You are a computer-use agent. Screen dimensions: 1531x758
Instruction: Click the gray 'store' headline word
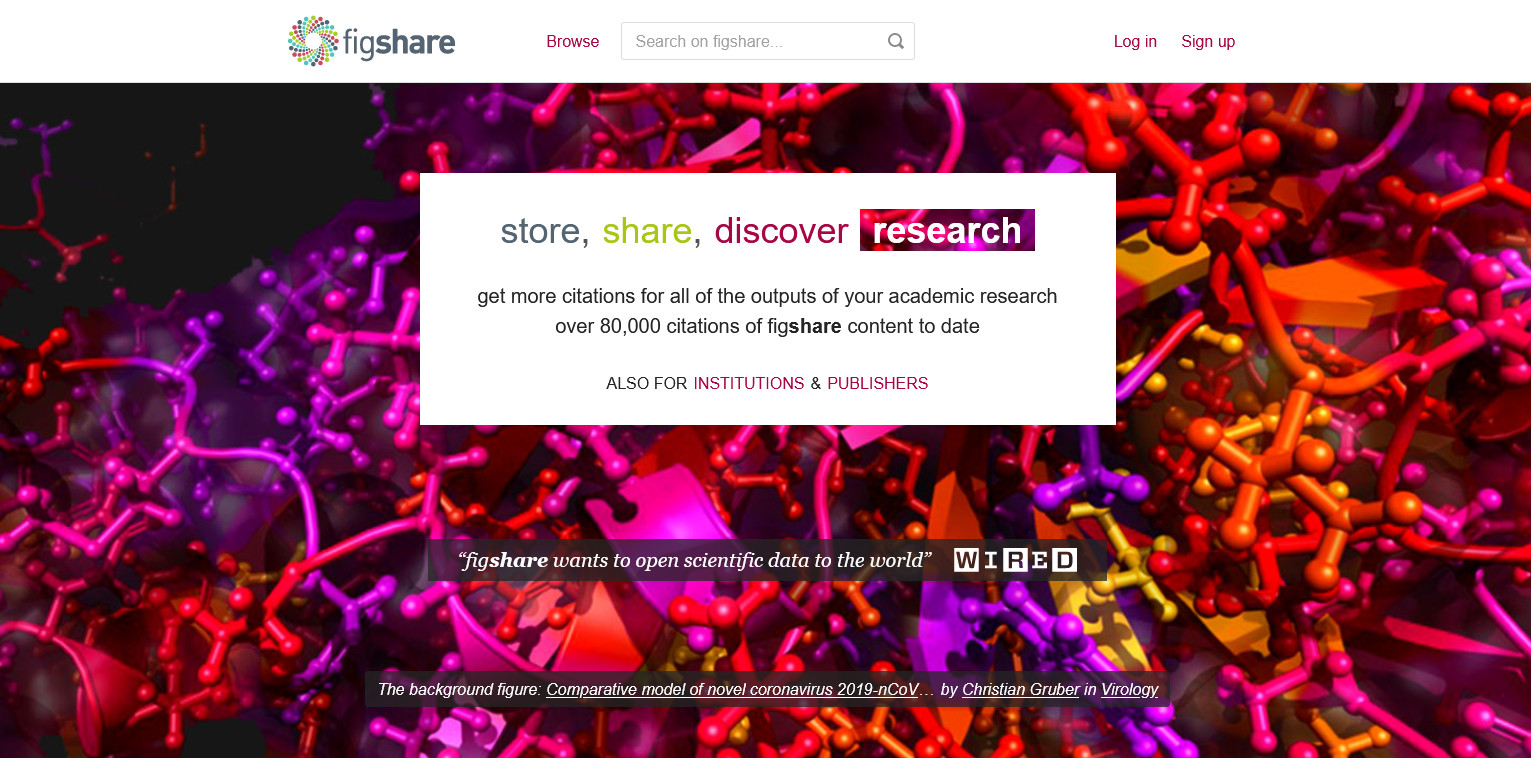[540, 231]
